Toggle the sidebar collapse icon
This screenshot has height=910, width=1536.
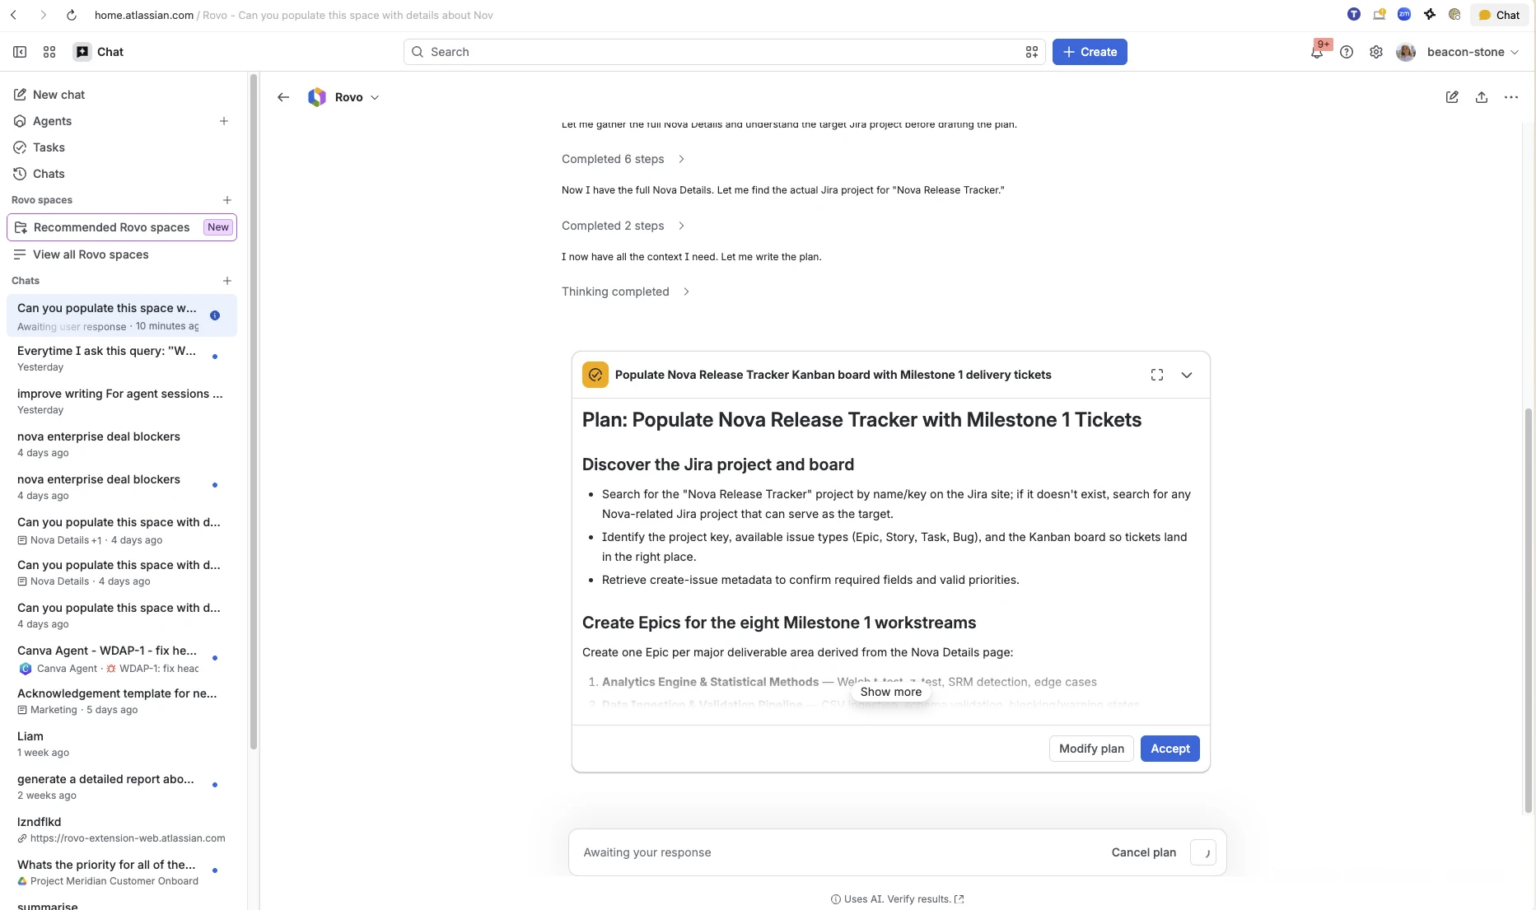[19, 52]
